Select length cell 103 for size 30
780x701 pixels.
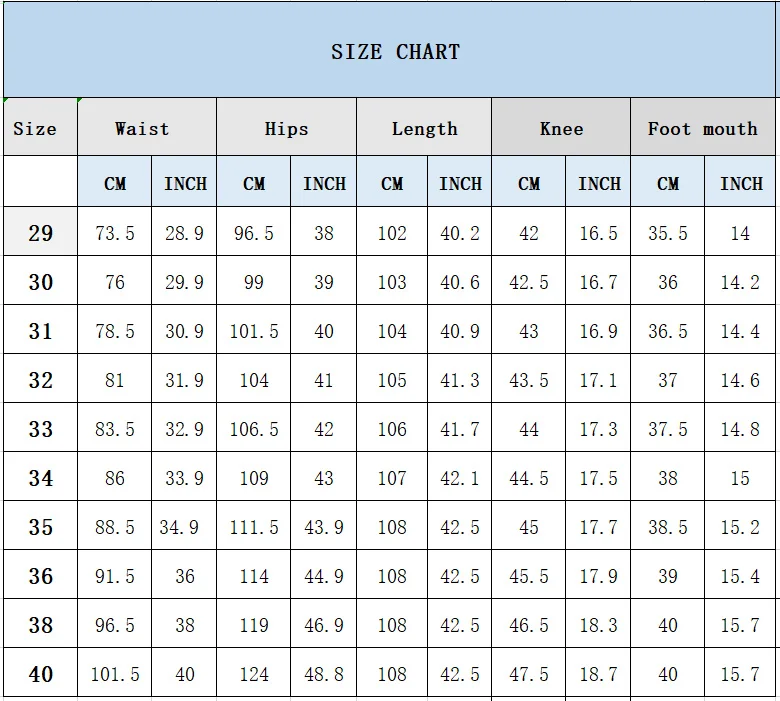point(392,282)
